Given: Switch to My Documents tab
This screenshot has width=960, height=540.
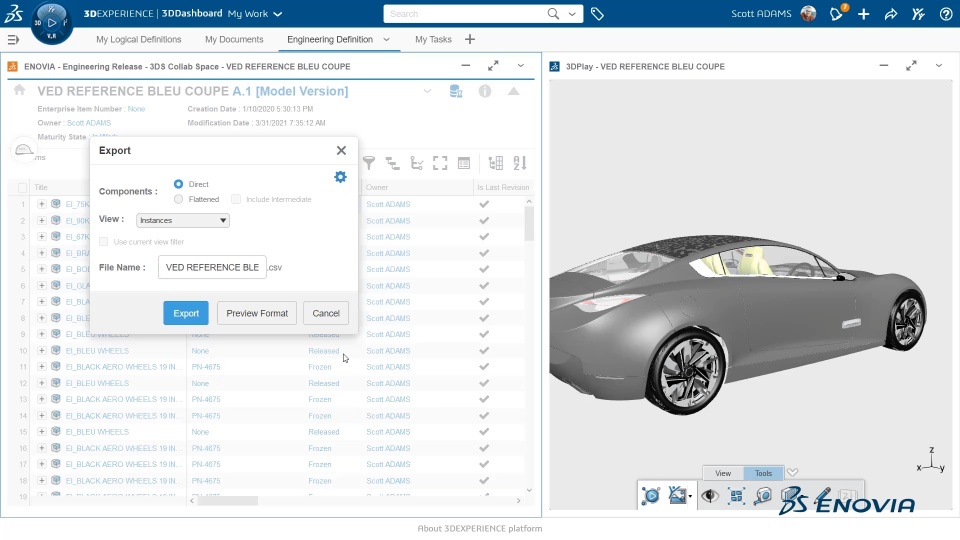Looking at the screenshot, I should [234, 39].
